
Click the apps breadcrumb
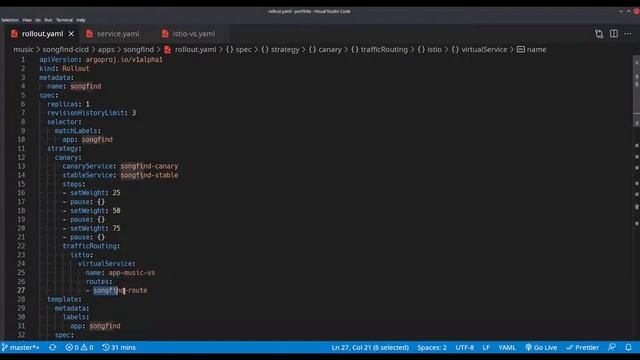[106, 49]
